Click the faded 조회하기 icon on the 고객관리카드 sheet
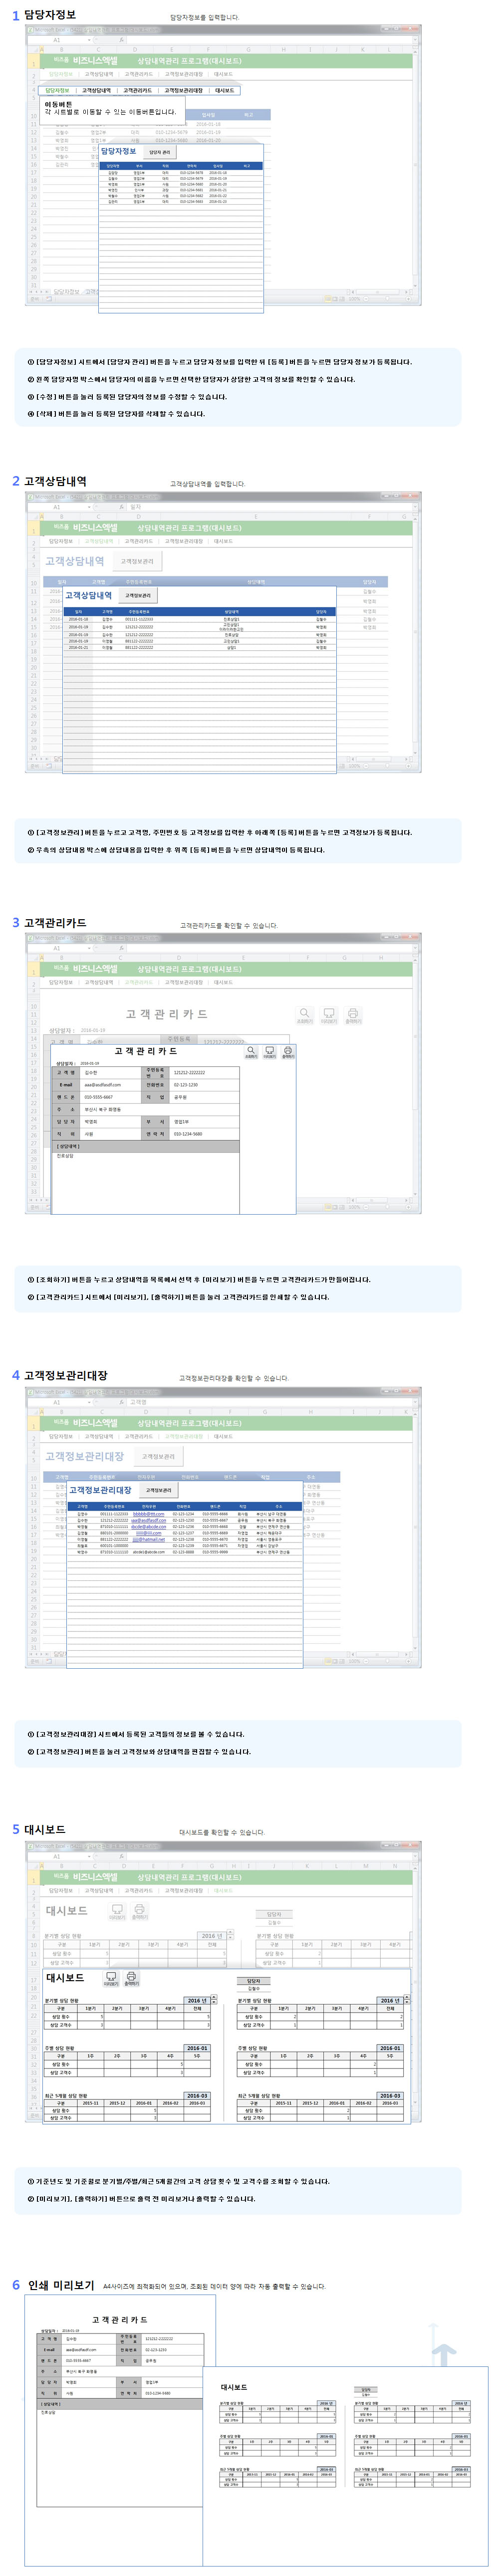494x2576 pixels. pyautogui.click(x=304, y=1015)
